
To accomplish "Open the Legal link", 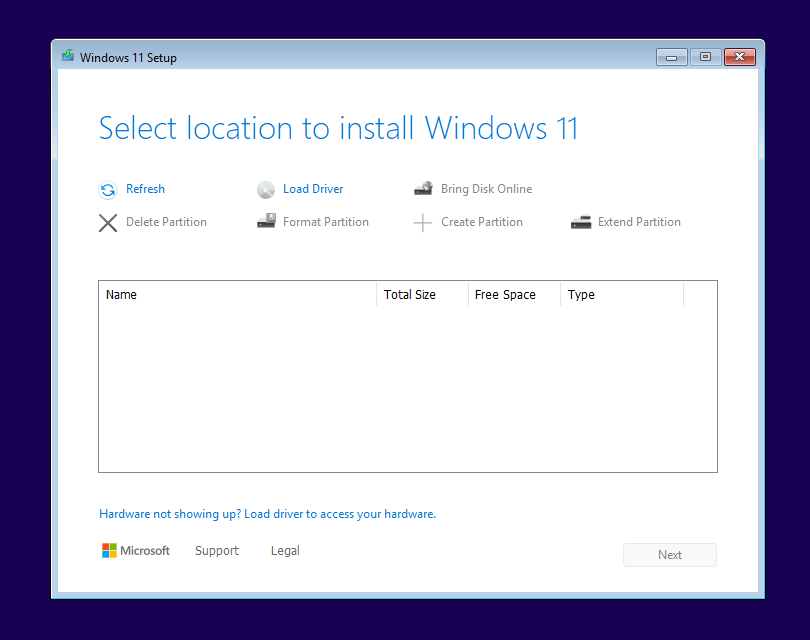I will [285, 551].
